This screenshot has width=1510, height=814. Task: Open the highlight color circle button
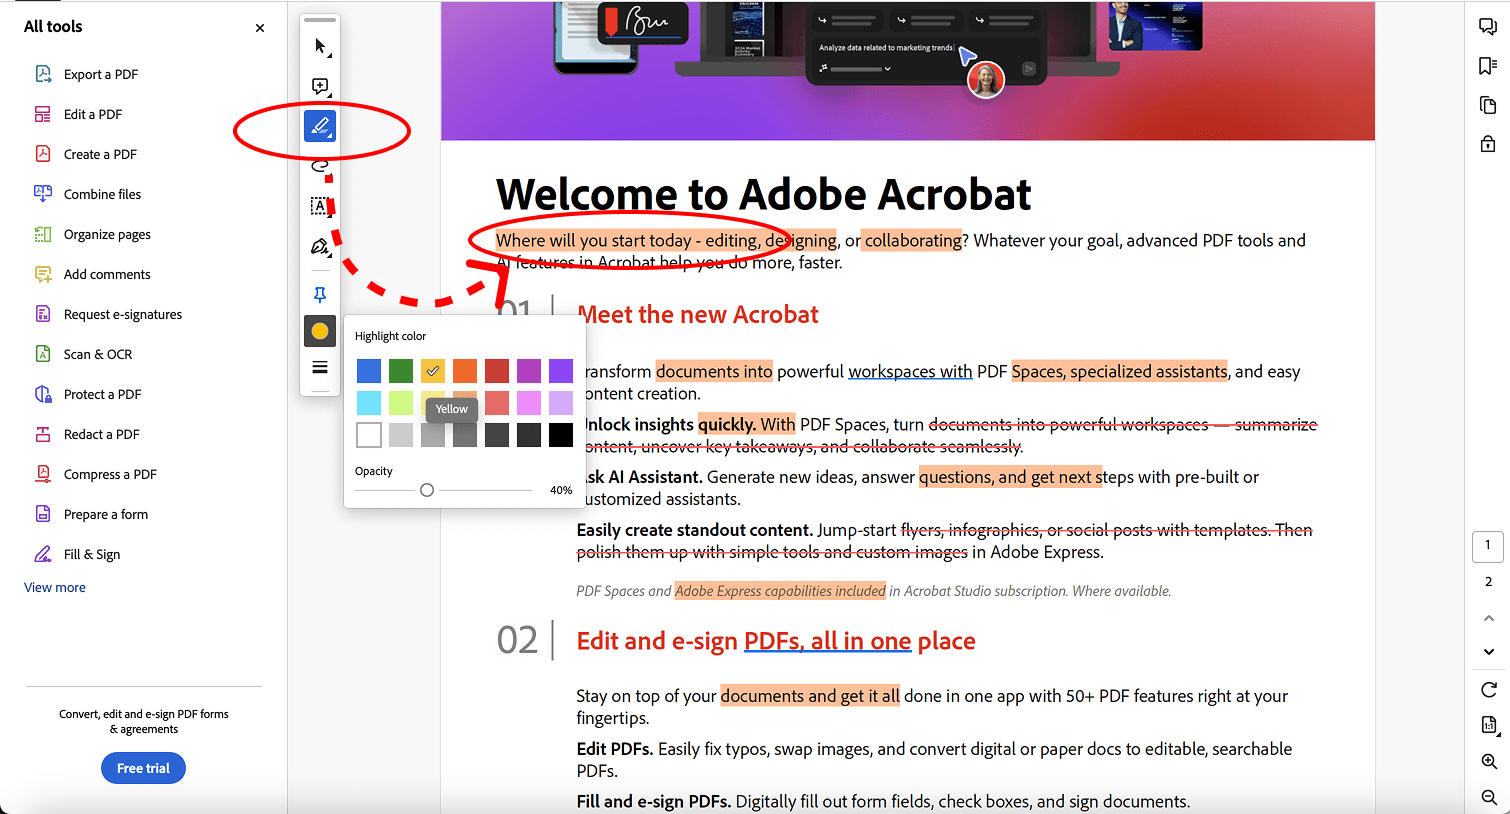coord(320,331)
